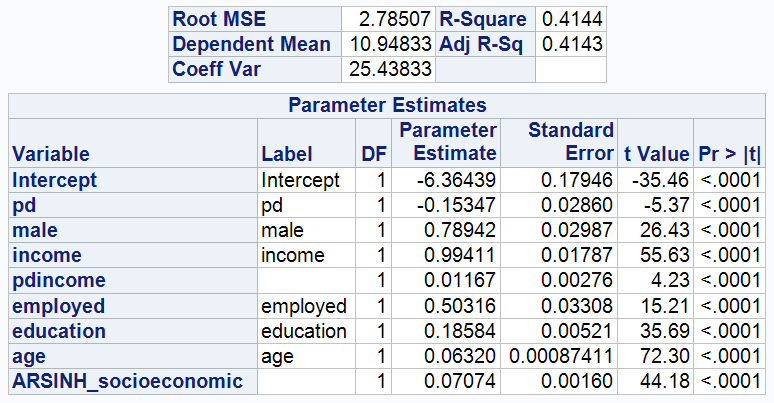
Task: Select the male variable row name
Action: point(35,230)
